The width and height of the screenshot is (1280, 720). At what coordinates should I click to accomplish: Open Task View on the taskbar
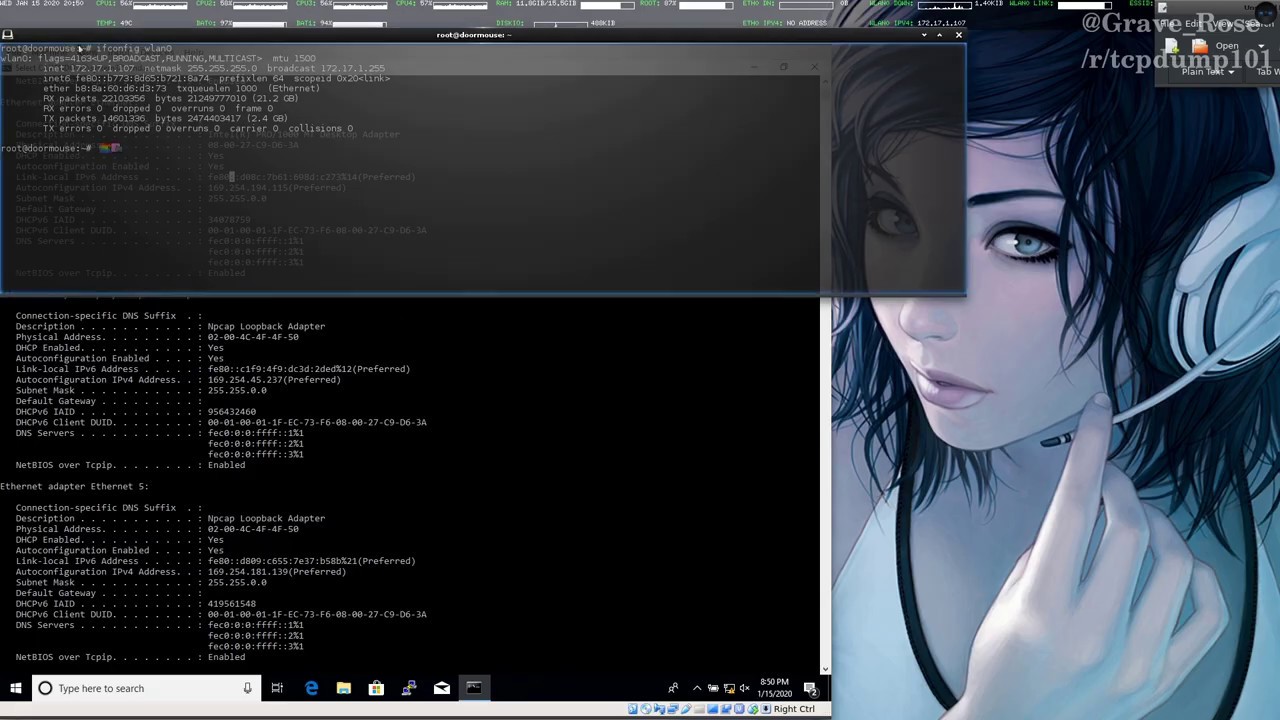point(277,688)
